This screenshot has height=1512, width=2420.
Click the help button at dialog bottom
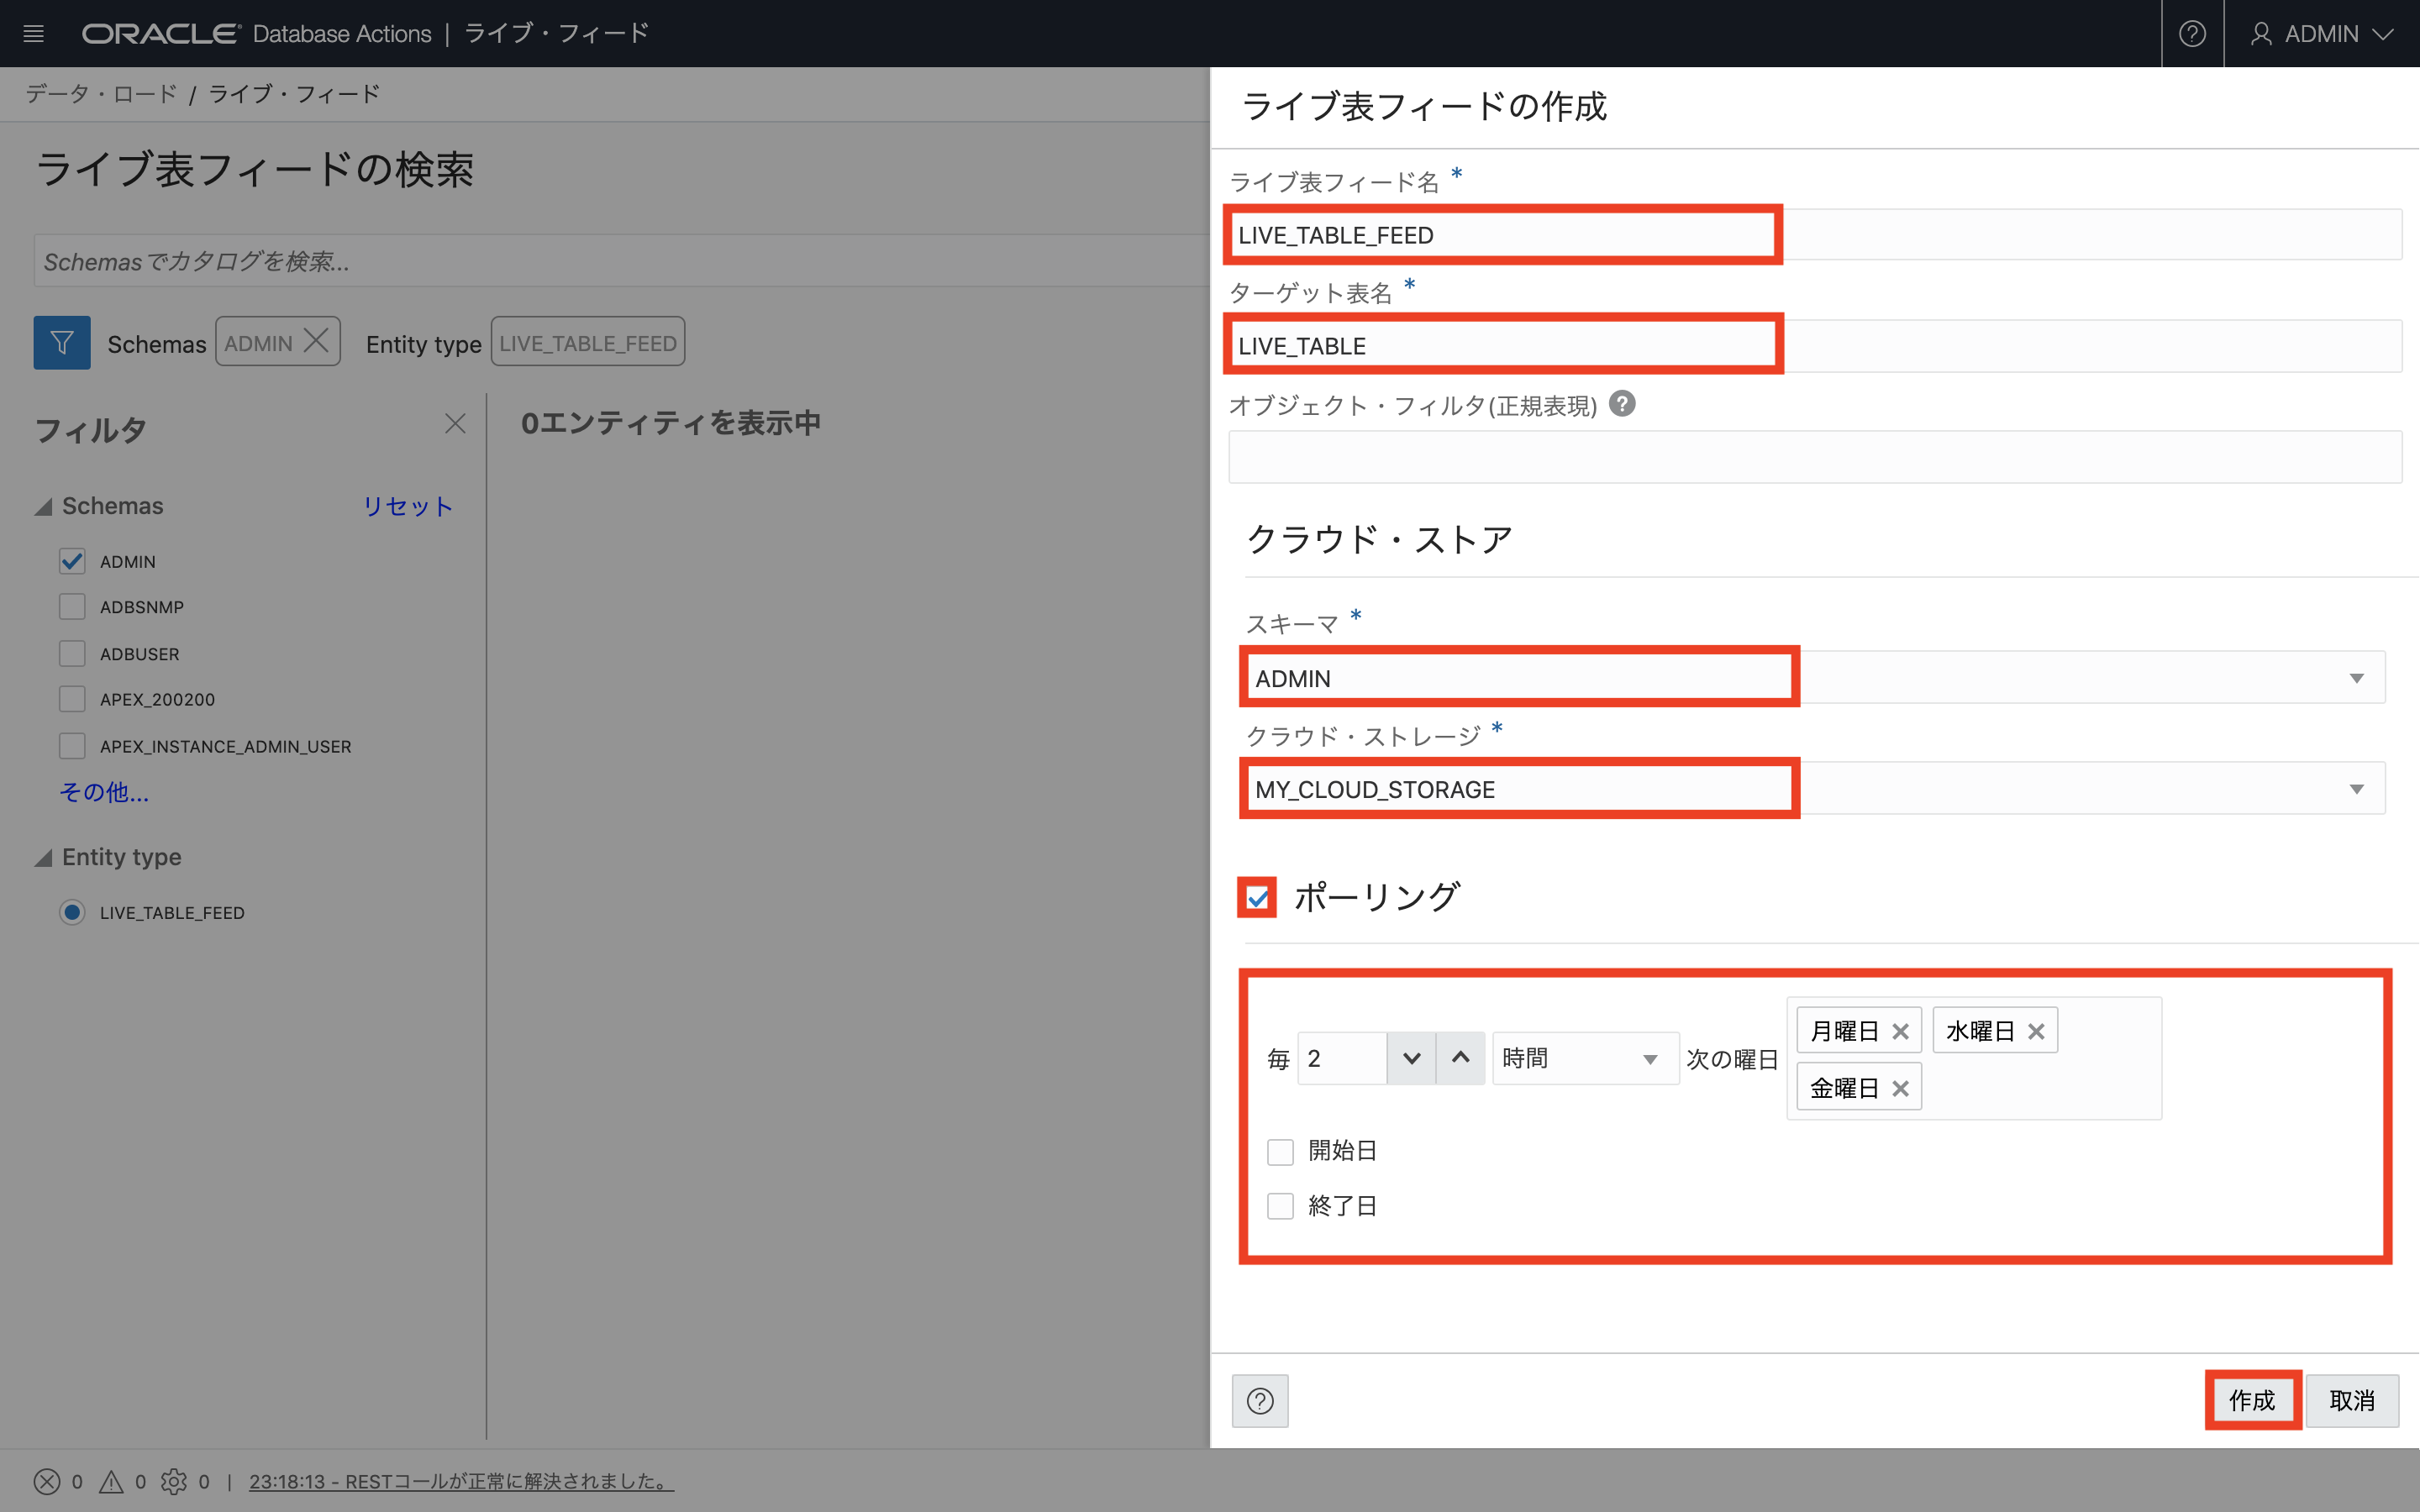pos(1260,1400)
